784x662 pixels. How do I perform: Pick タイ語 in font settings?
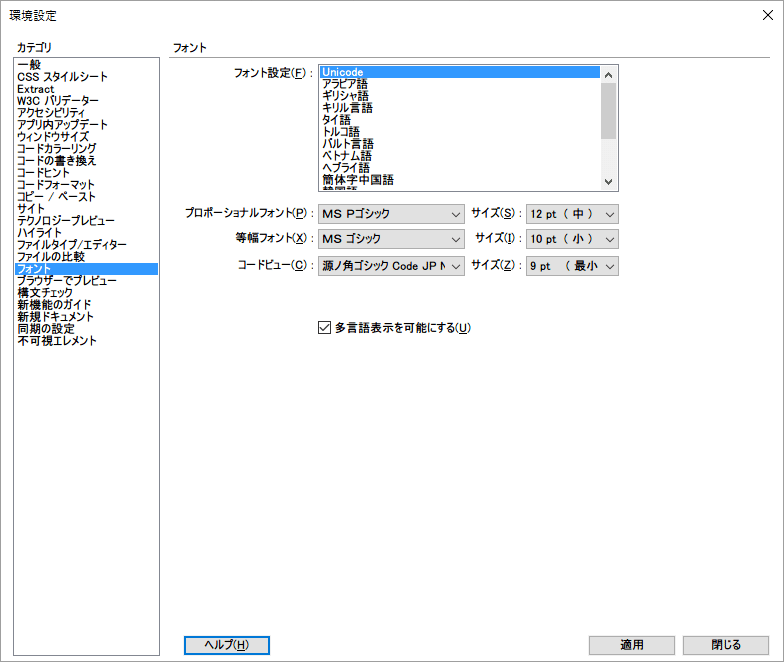[460, 120]
